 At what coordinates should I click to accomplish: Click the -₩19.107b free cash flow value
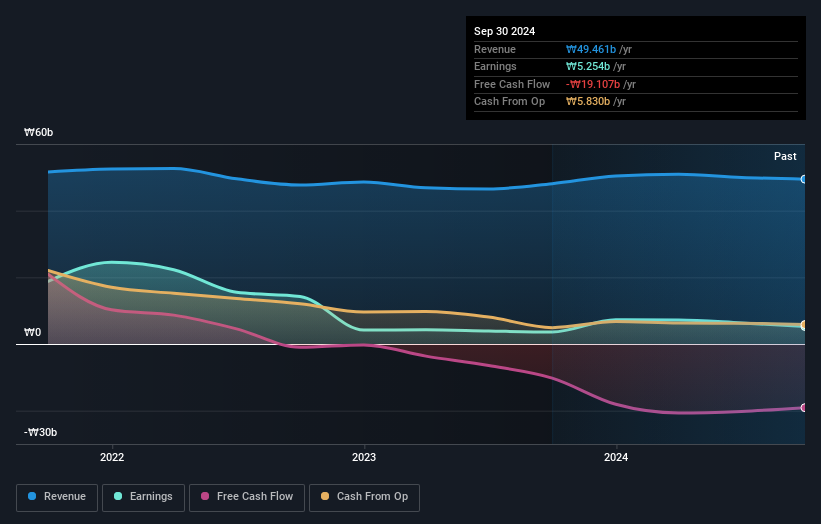click(593, 84)
